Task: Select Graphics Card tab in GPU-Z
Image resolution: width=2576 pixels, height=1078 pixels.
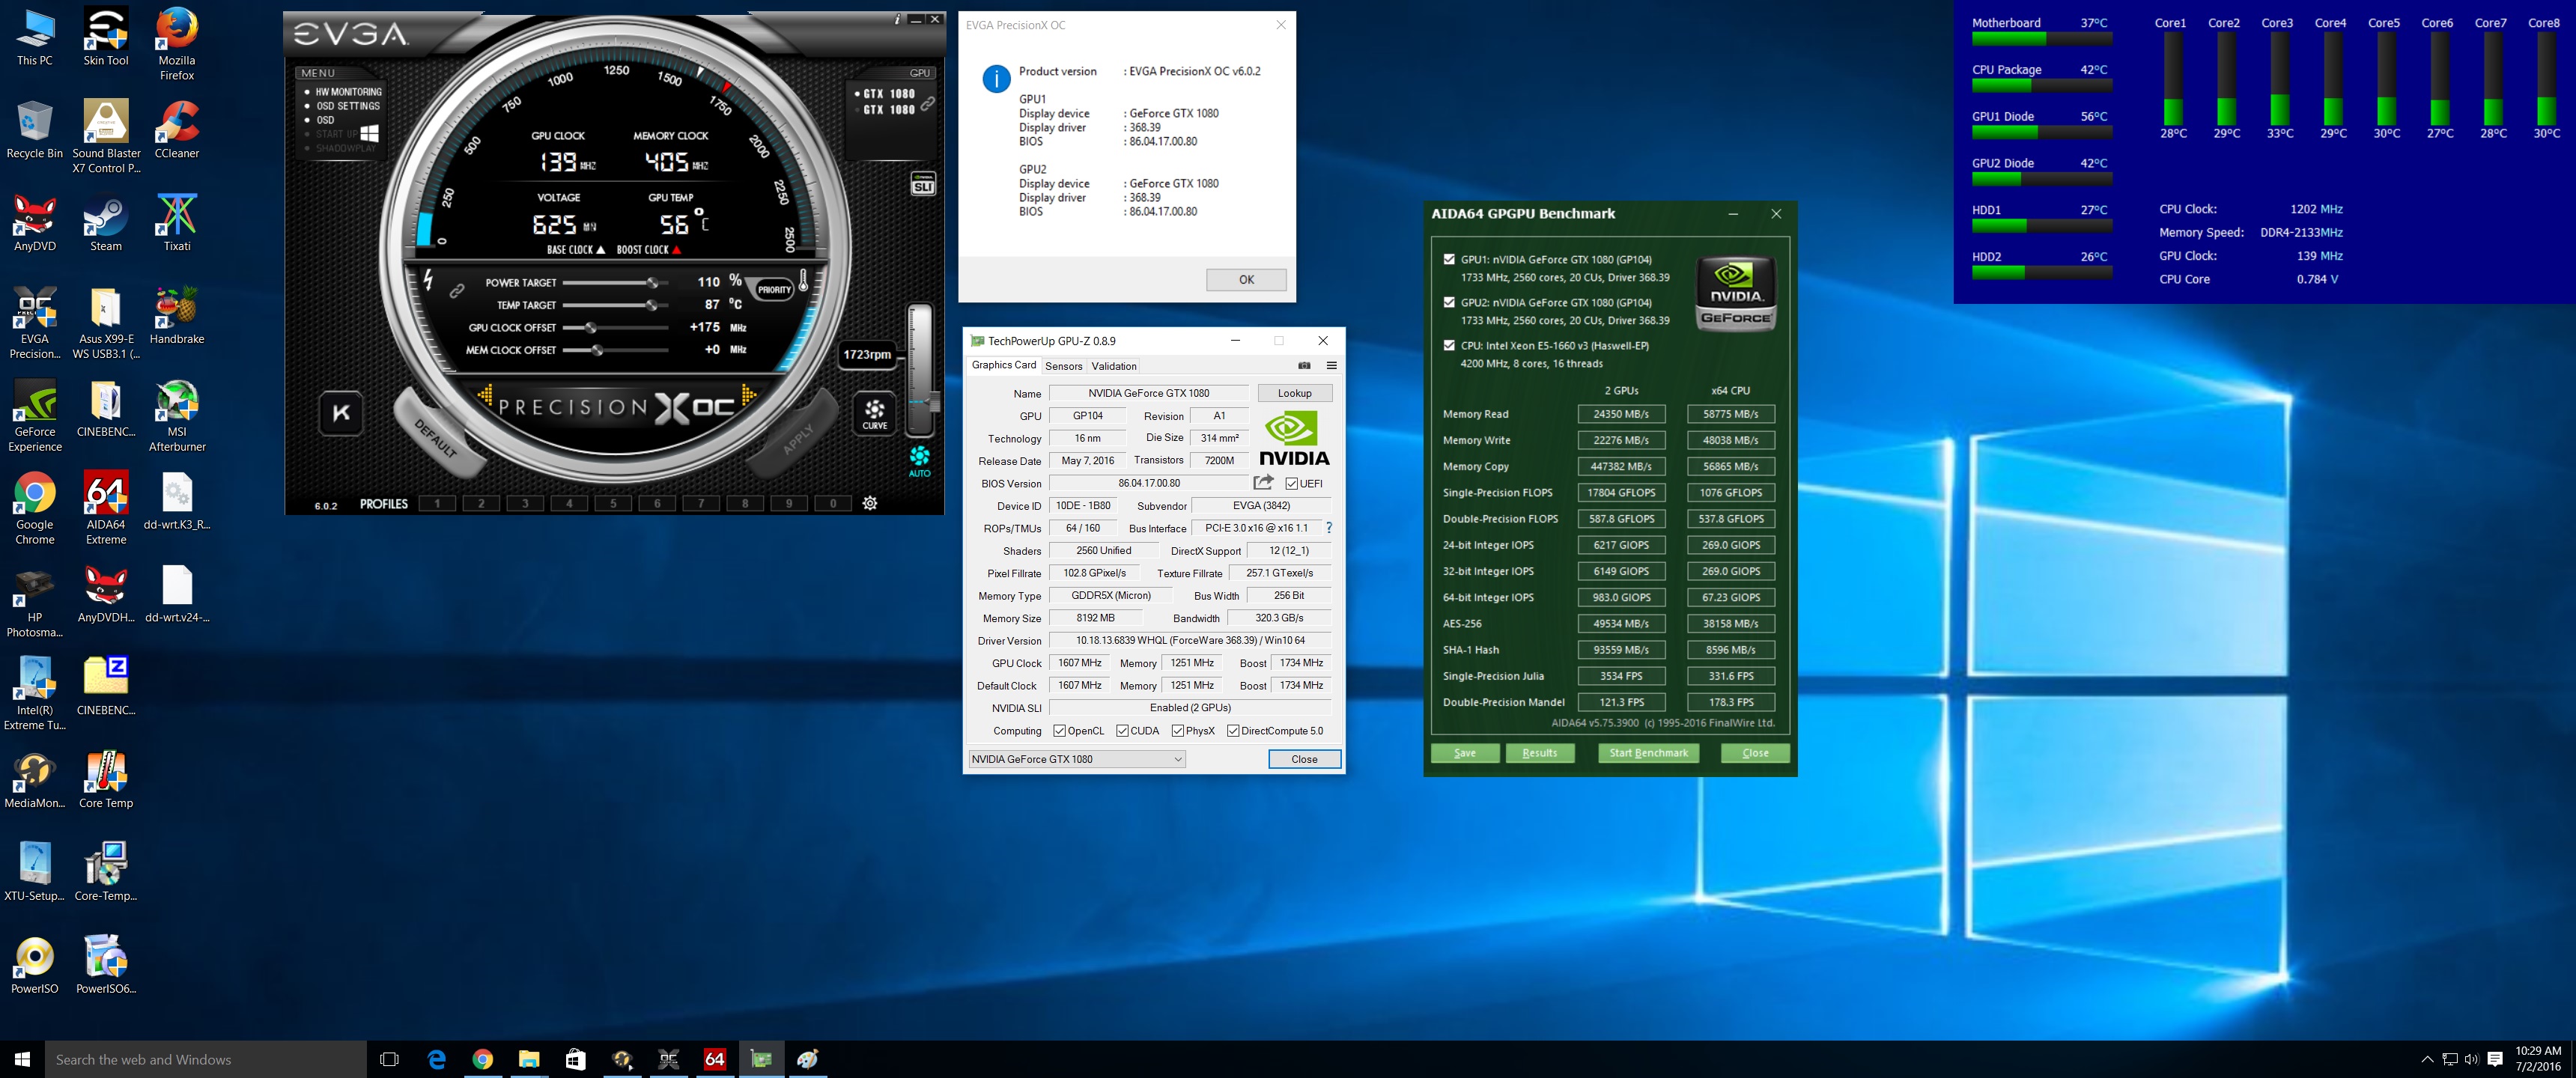Action: (x=1004, y=365)
